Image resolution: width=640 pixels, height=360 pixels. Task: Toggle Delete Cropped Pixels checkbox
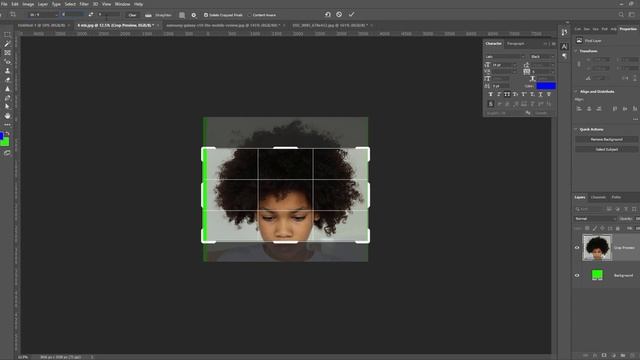[206, 15]
